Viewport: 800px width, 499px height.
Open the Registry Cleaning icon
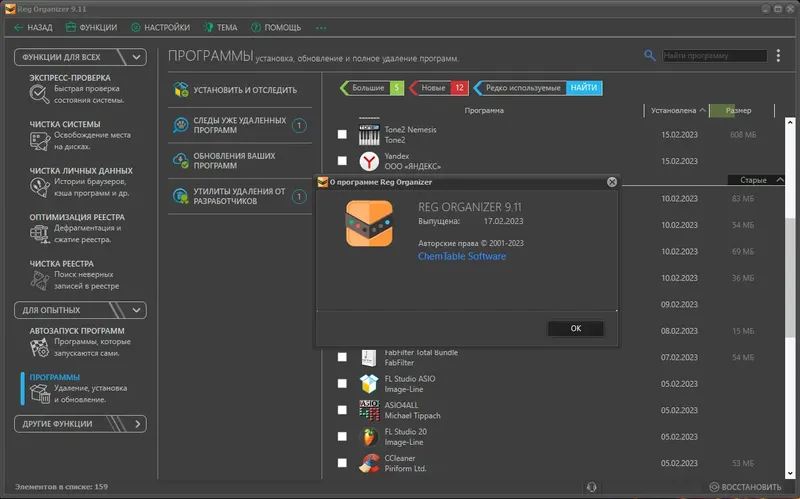[x=39, y=280]
